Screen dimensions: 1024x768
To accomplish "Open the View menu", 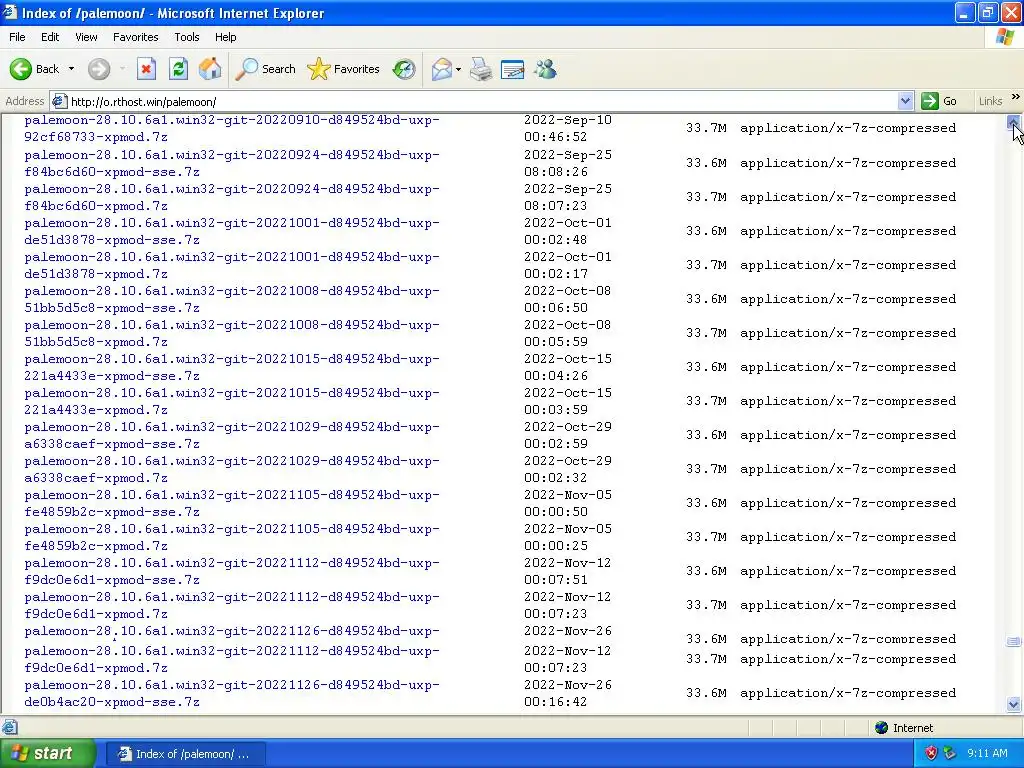I will click(x=86, y=37).
